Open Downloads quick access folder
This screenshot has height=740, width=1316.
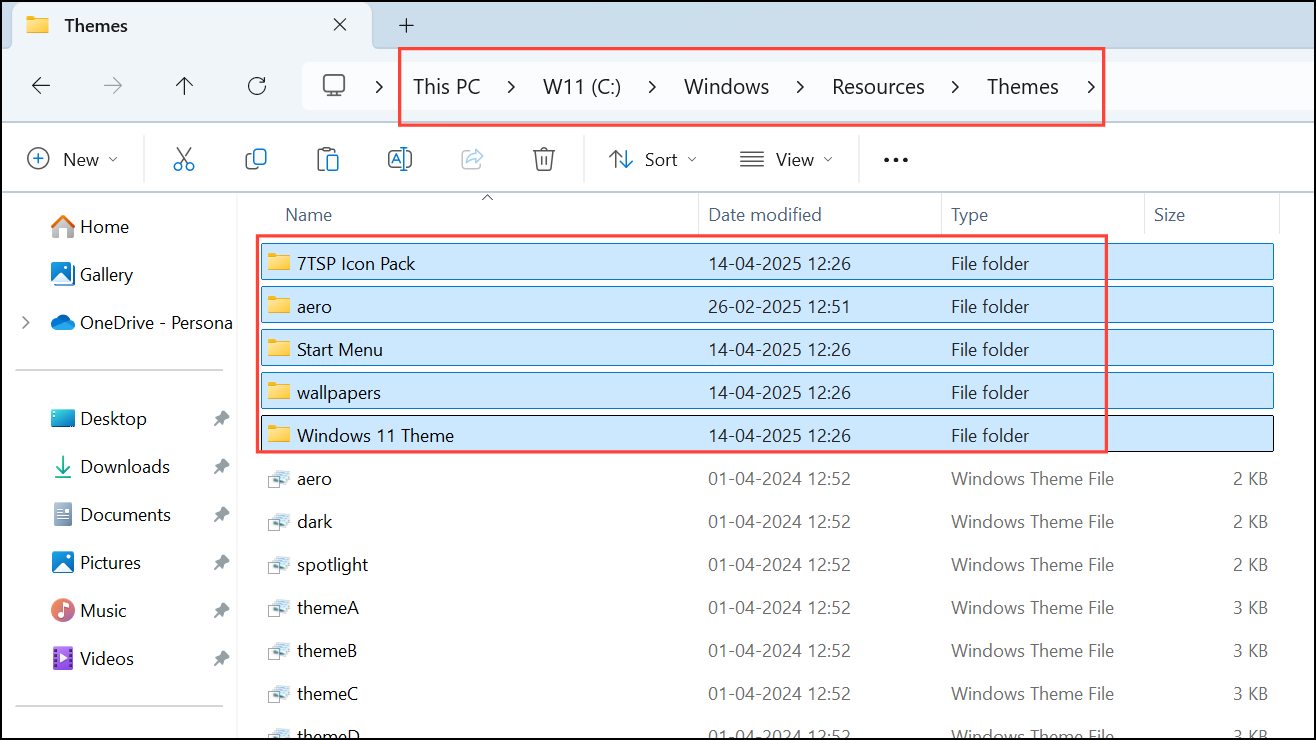[x=110, y=467]
